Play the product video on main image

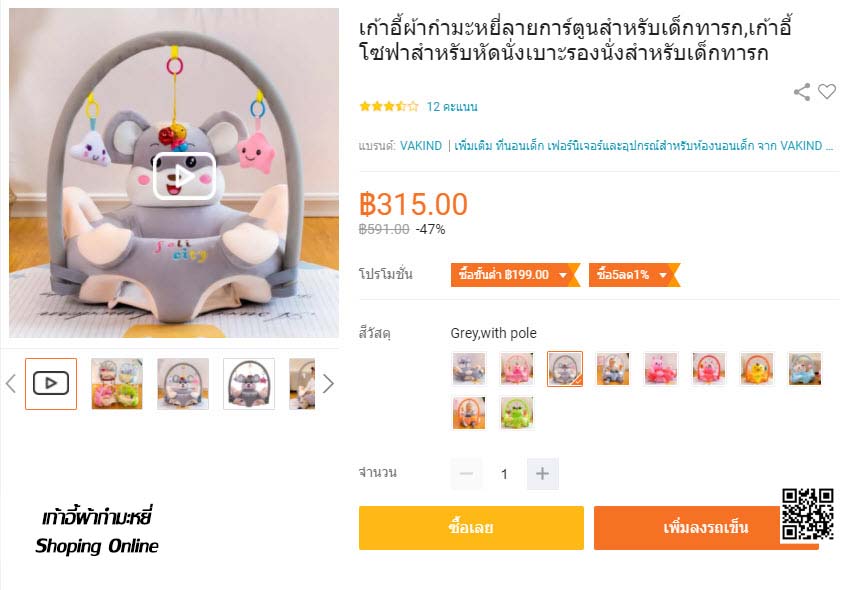(184, 176)
